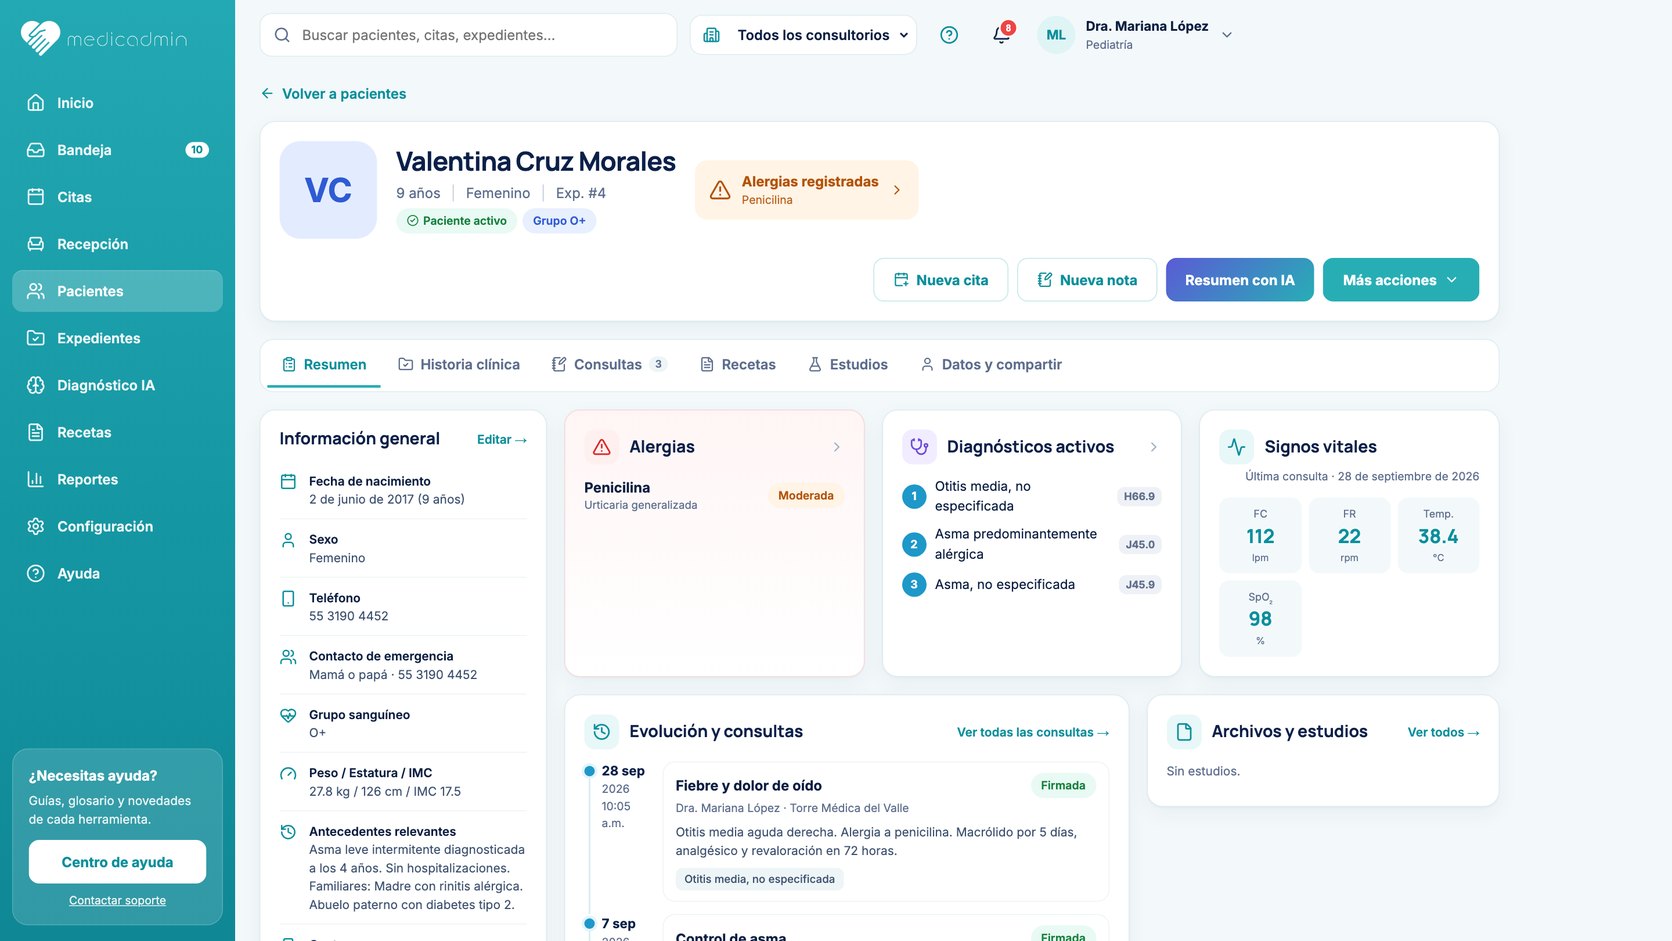Screen dimensions: 1672x941
Task: Switch to Consultas tab
Action: 609,364
